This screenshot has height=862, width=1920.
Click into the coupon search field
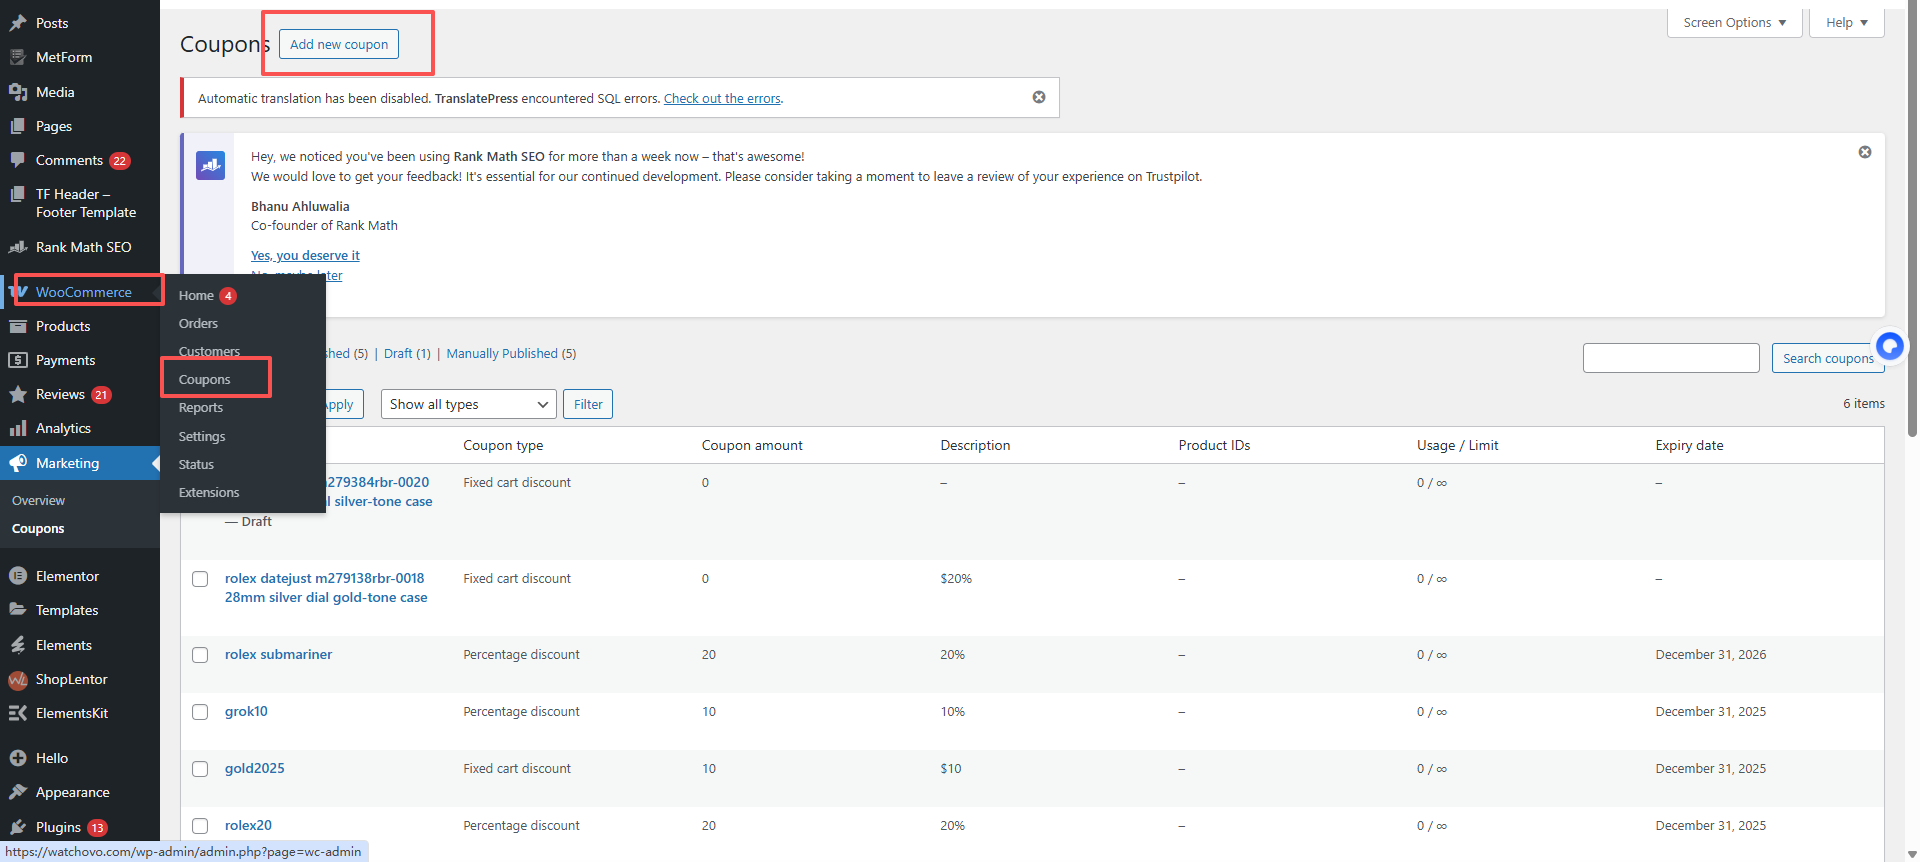pos(1670,358)
